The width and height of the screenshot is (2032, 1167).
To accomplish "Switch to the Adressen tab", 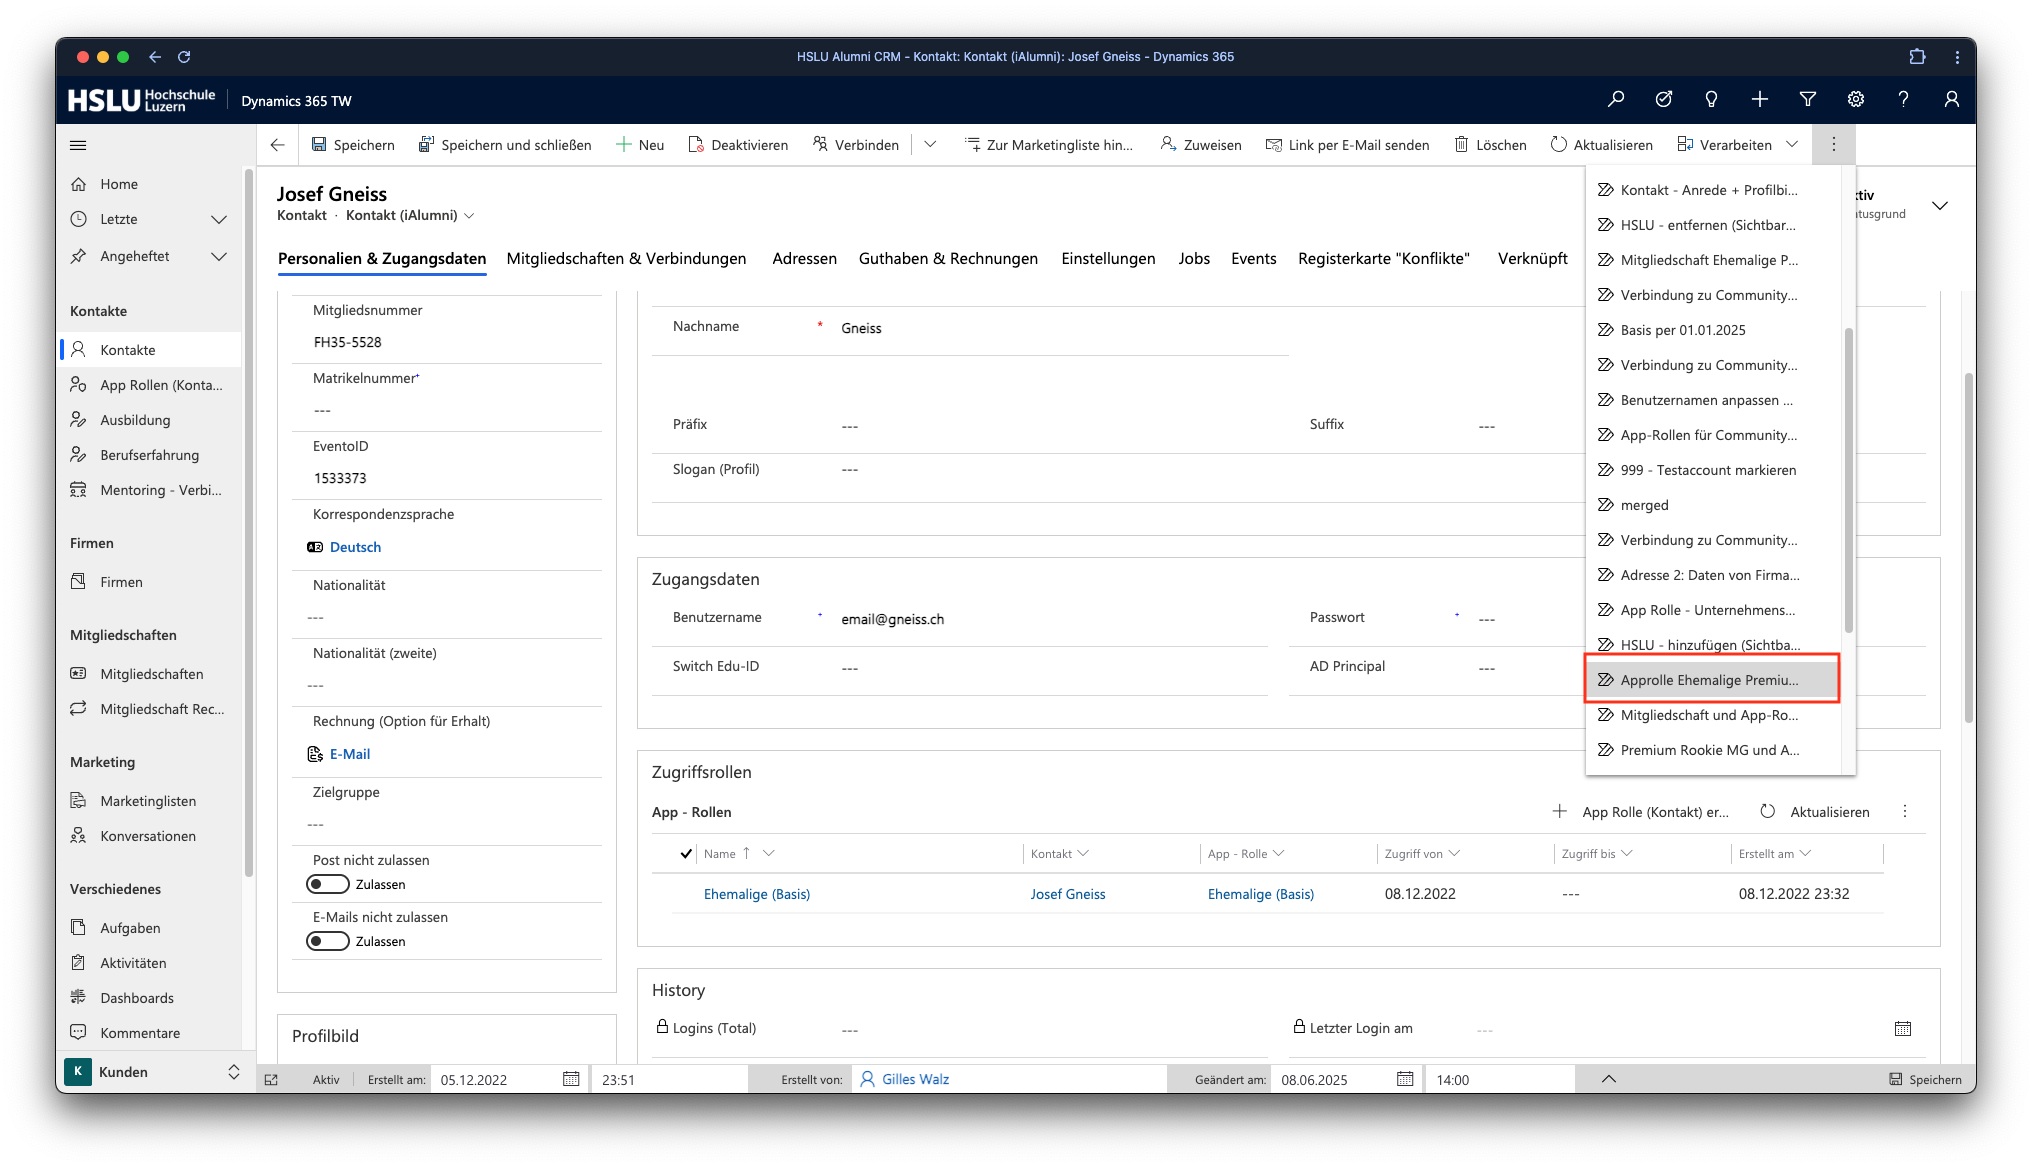I will click(804, 259).
